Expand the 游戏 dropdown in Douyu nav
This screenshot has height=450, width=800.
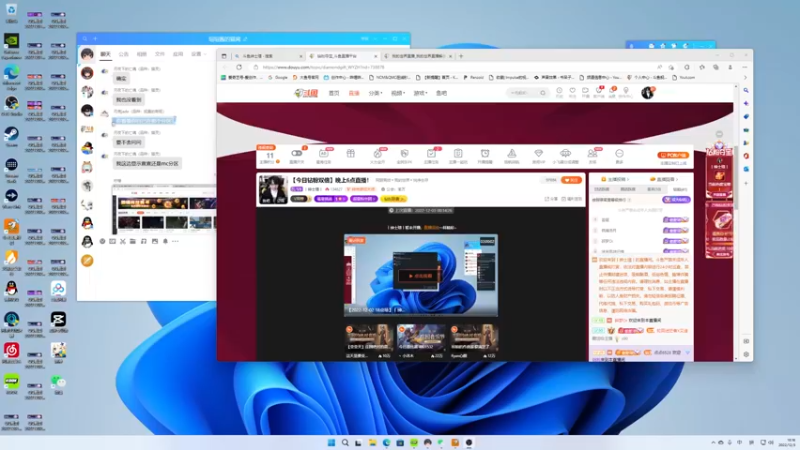(420, 93)
